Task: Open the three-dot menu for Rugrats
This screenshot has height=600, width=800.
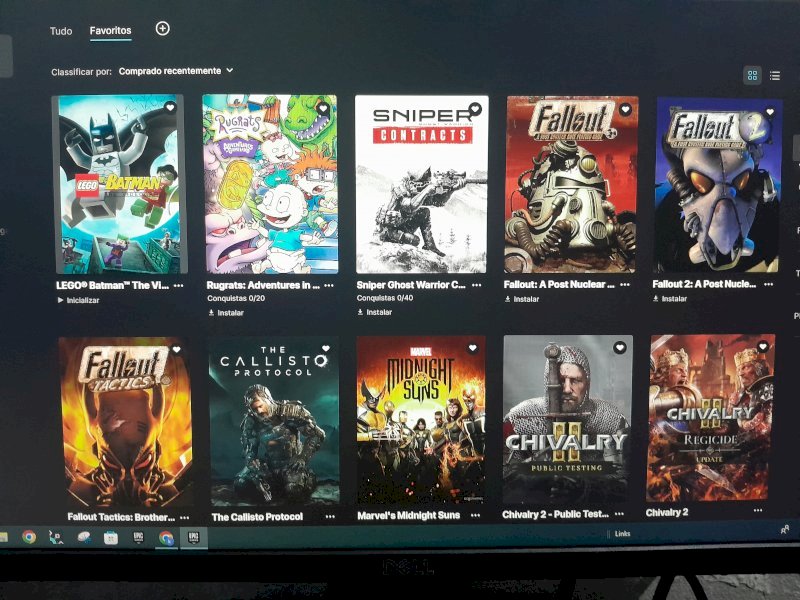Action: (x=329, y=285)
